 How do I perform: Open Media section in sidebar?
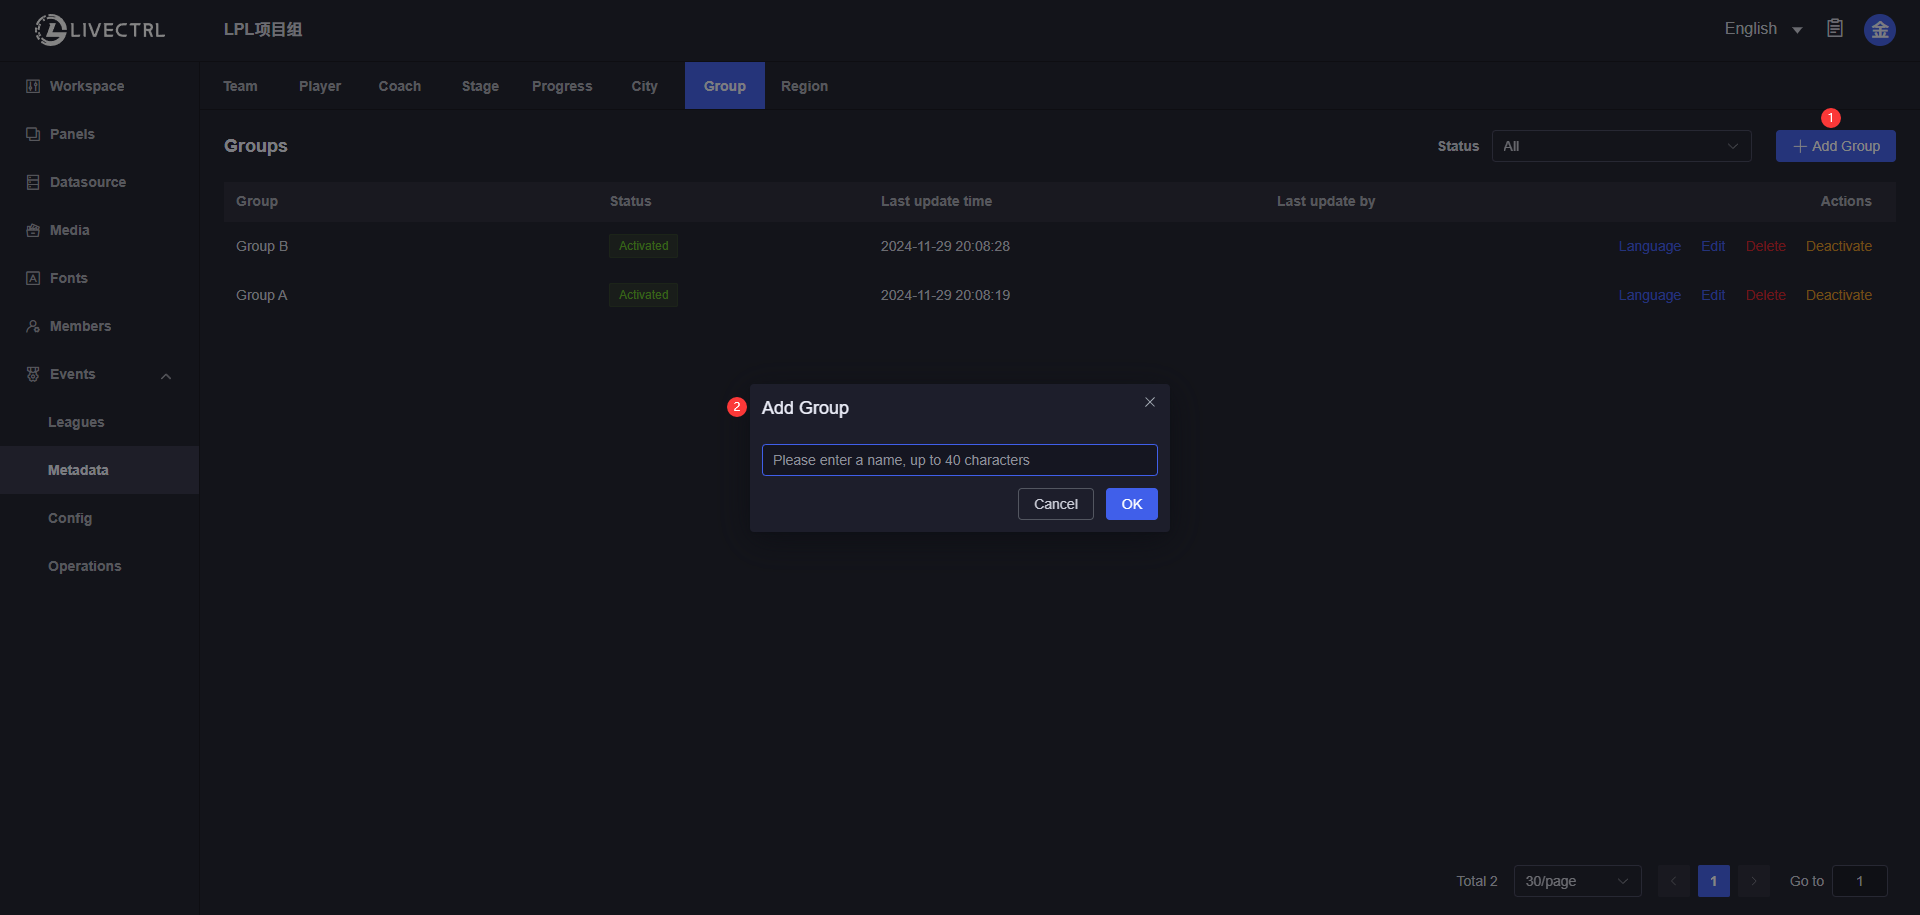69,230
